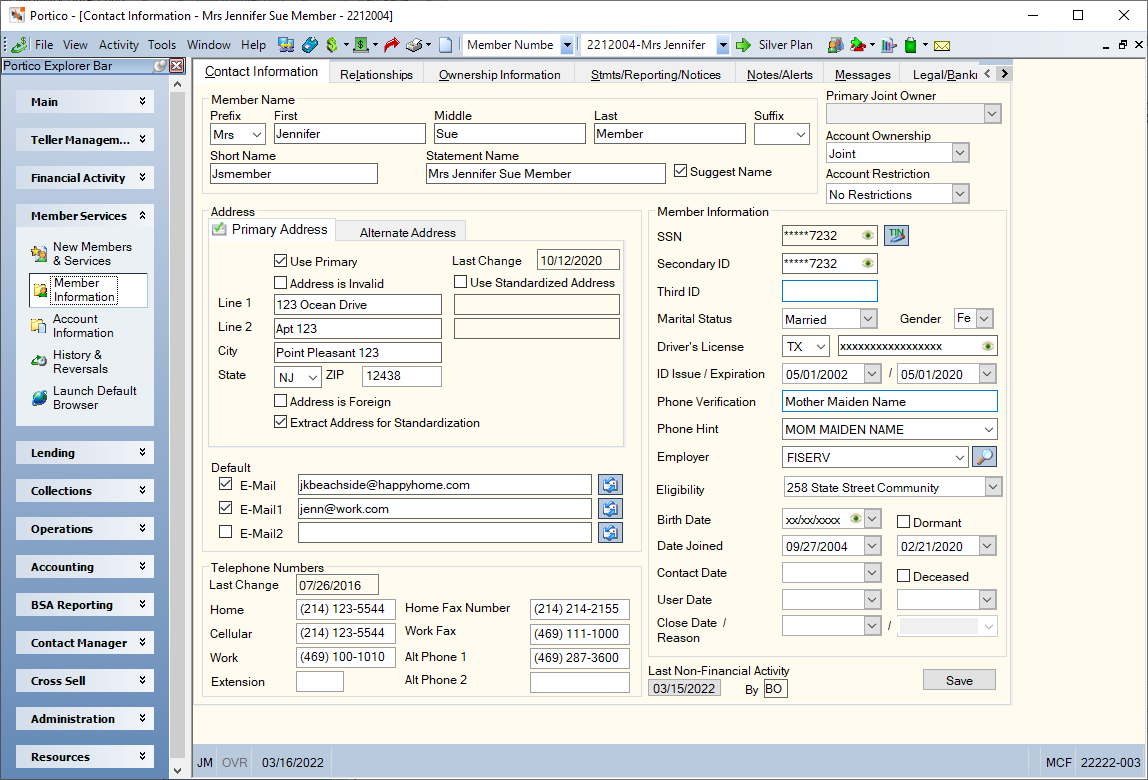
Task: Click the red curved arrow toolbar icon
Action: (x=392, y=45)
